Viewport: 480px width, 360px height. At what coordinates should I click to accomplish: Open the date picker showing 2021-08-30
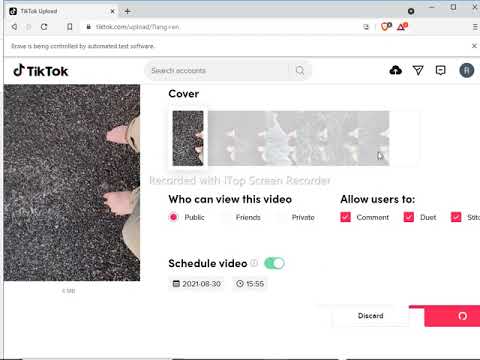coord(196,284)
